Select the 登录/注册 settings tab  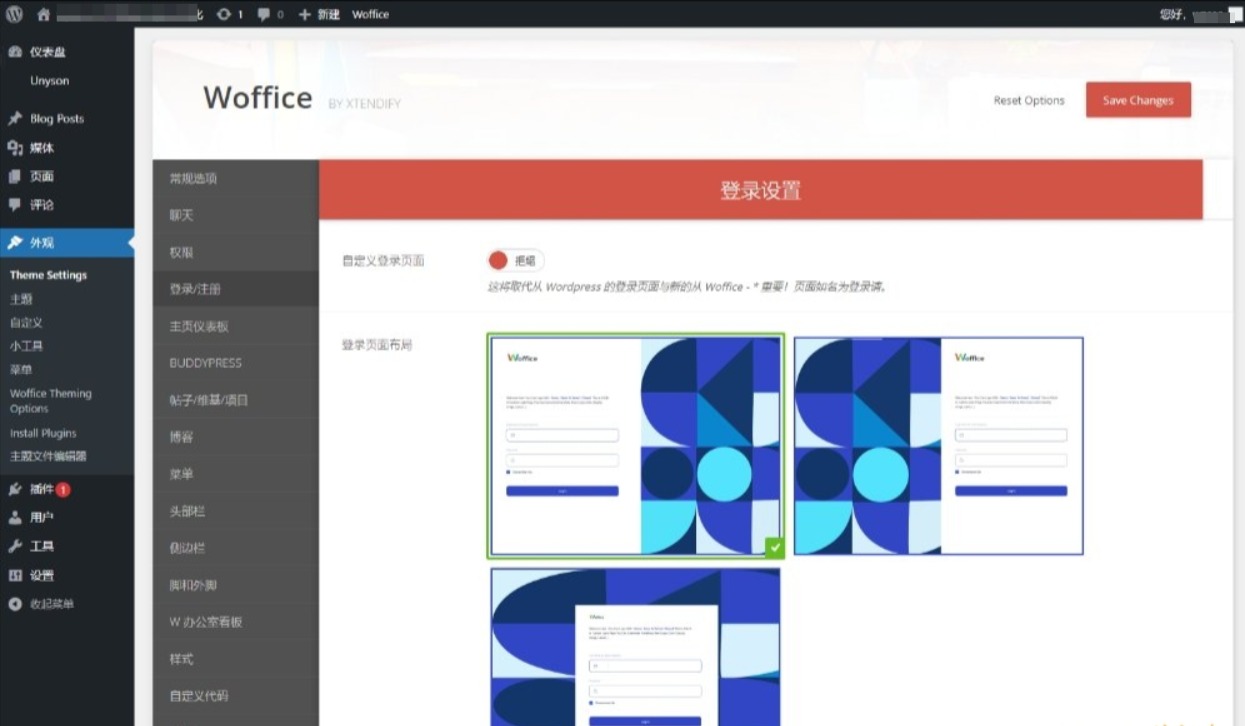(x=236, y=289)
